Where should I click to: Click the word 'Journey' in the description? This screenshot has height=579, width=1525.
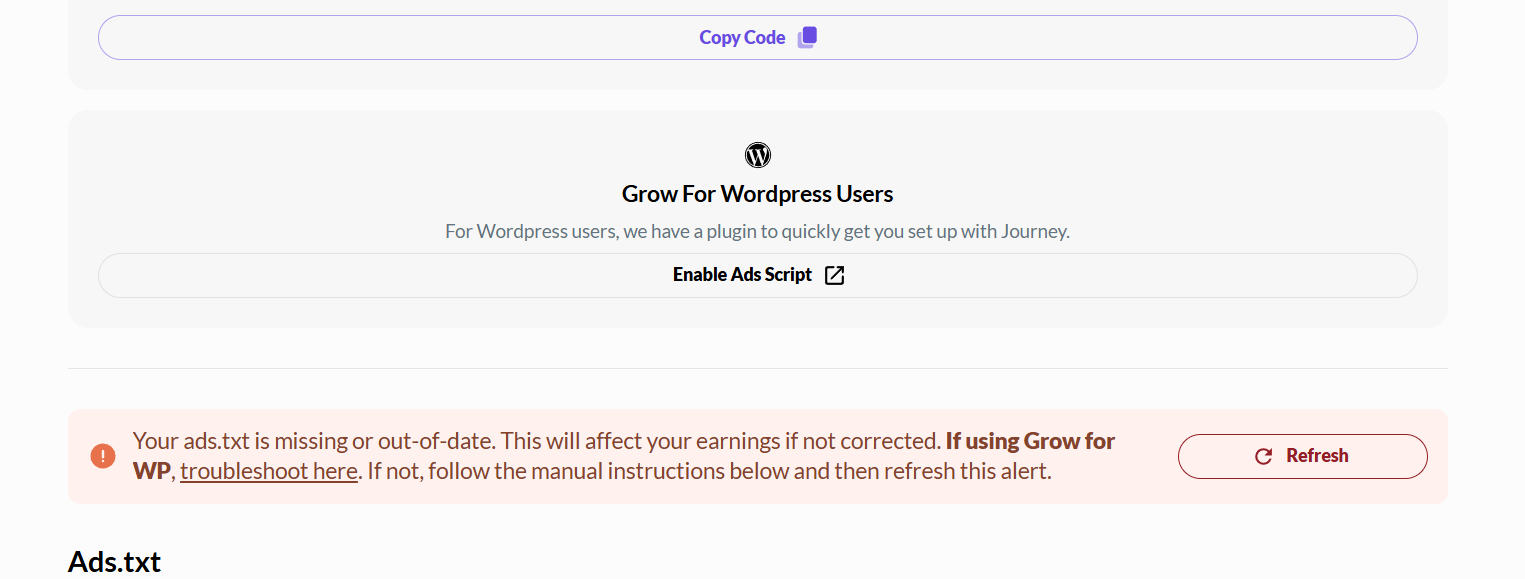pos(1034,231)
